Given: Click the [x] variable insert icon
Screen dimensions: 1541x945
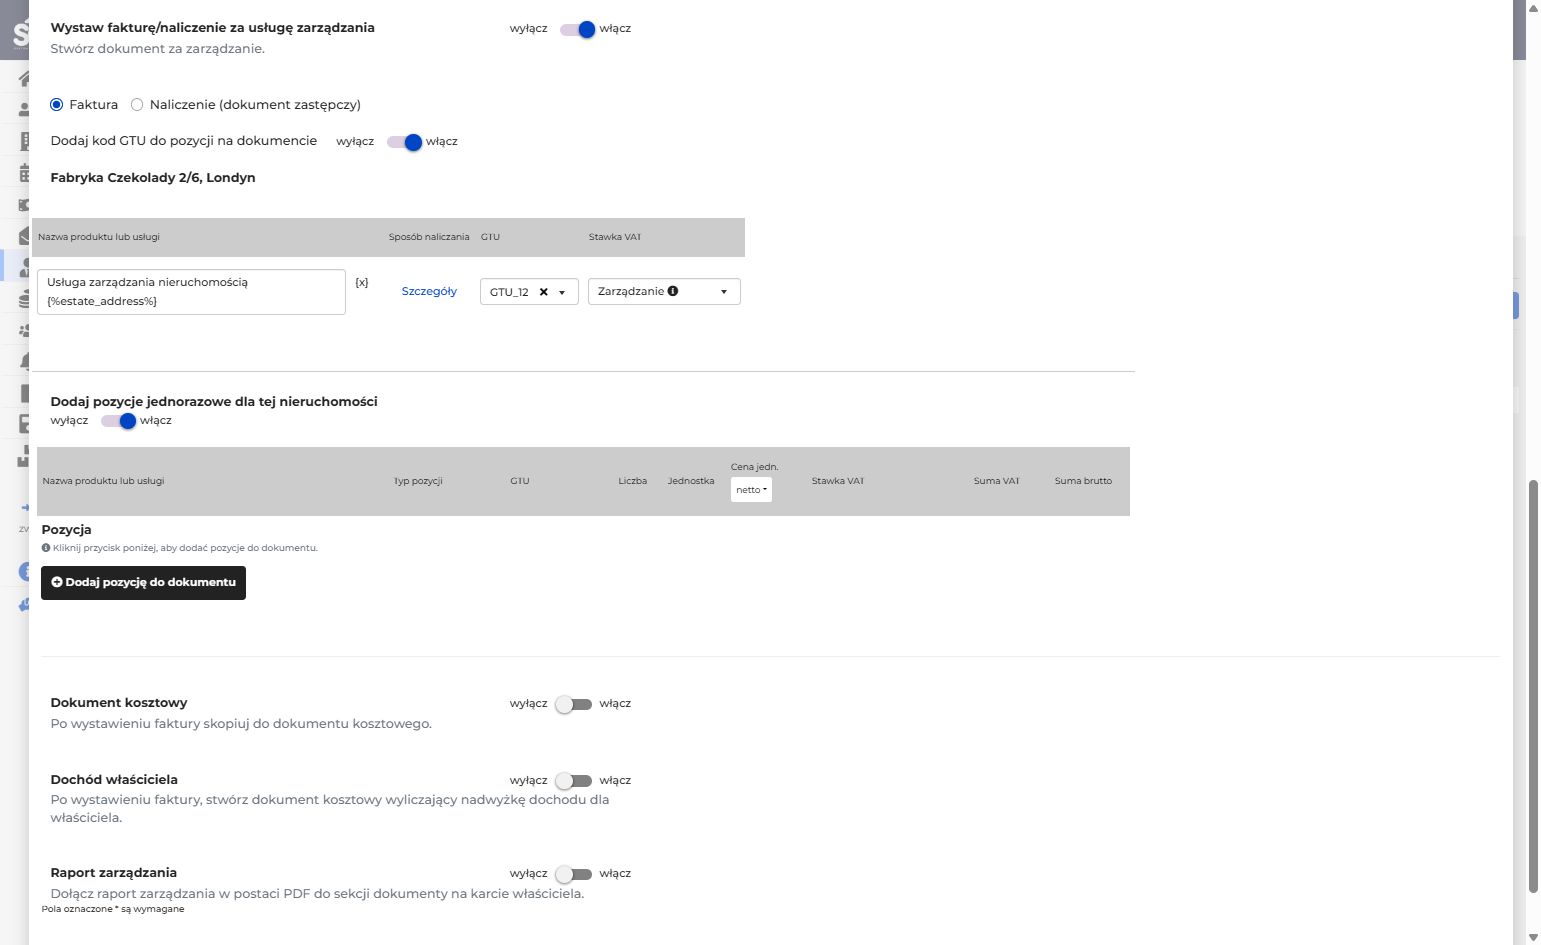Looking at the screenshot, I should pos(362,283).
